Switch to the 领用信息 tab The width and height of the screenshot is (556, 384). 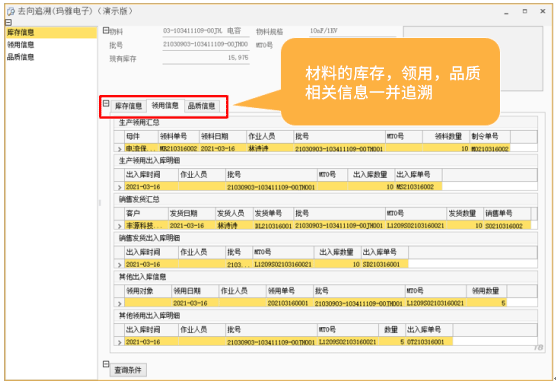pyautogui.click(x=165, y=105)
